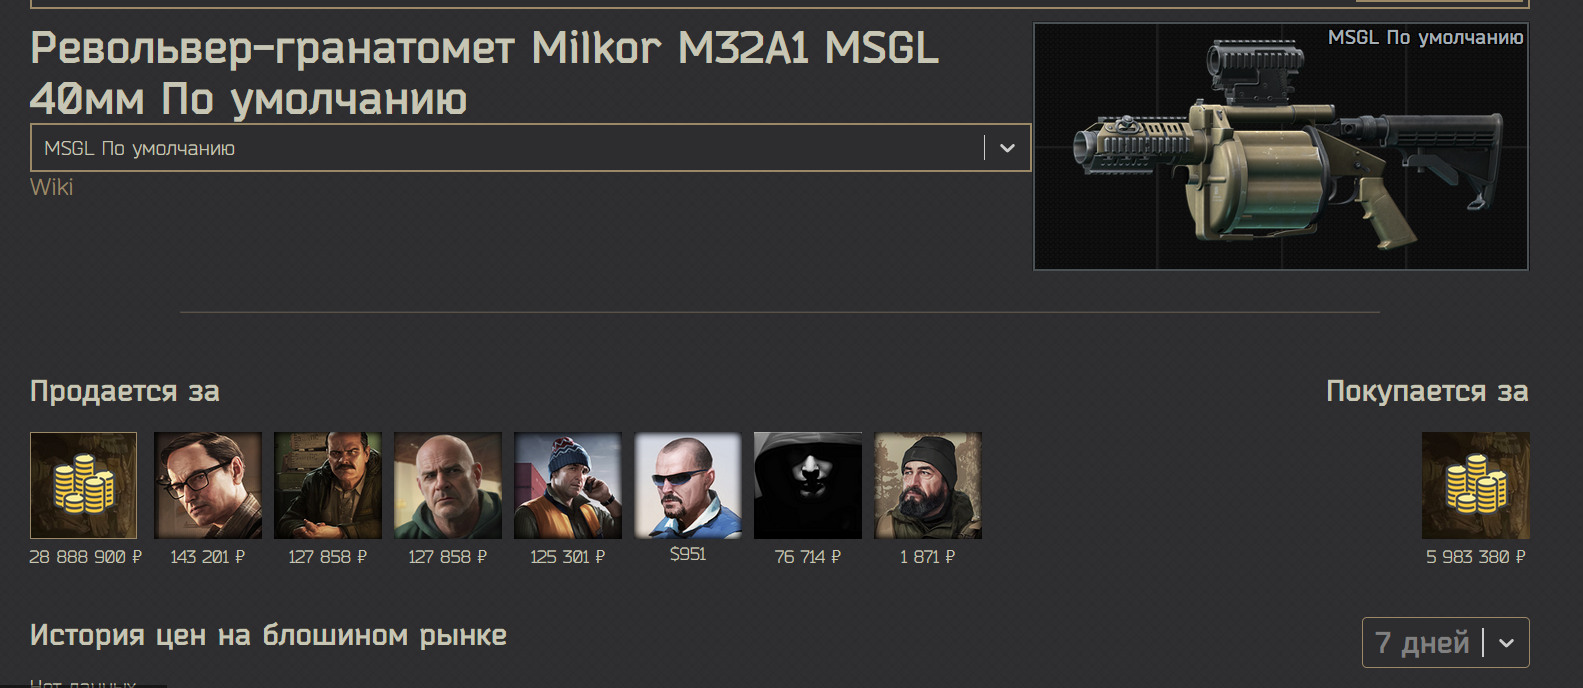Viewport: 1583px width, 688px height.
Task: Click the Prapor trader portrait with mustache
Action: (x=328, y=485)
